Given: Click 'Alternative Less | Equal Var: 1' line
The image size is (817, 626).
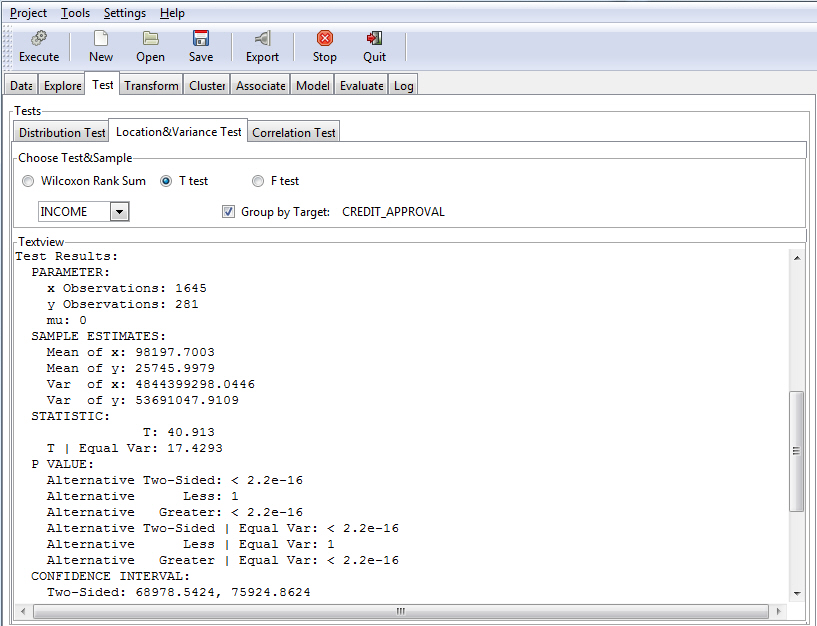Looking at the screenshot, I should 191,544.
